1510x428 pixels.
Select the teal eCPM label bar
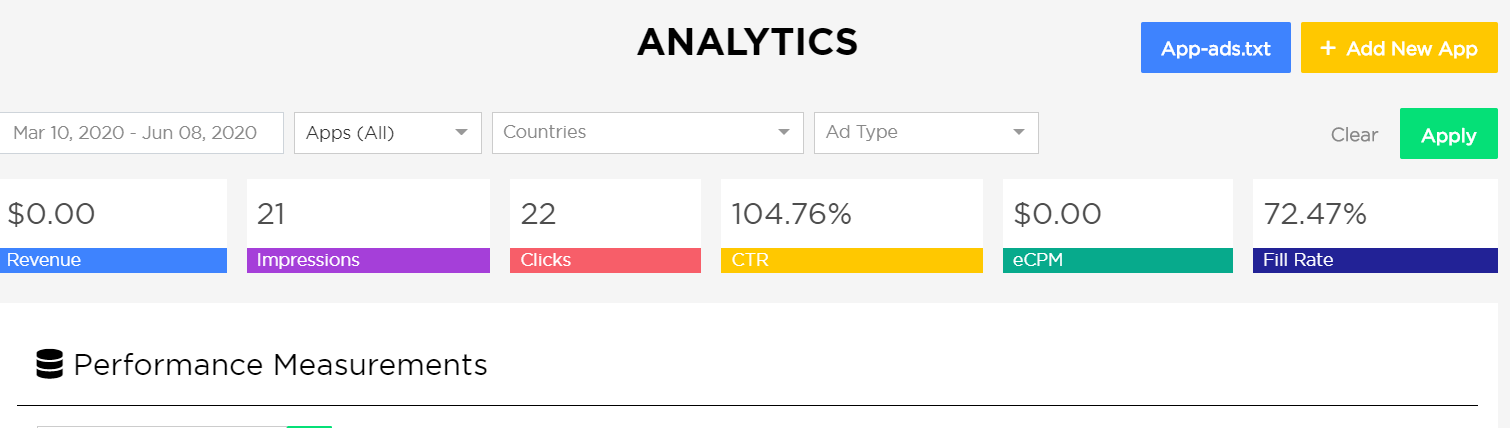(x=1117, y=260)
